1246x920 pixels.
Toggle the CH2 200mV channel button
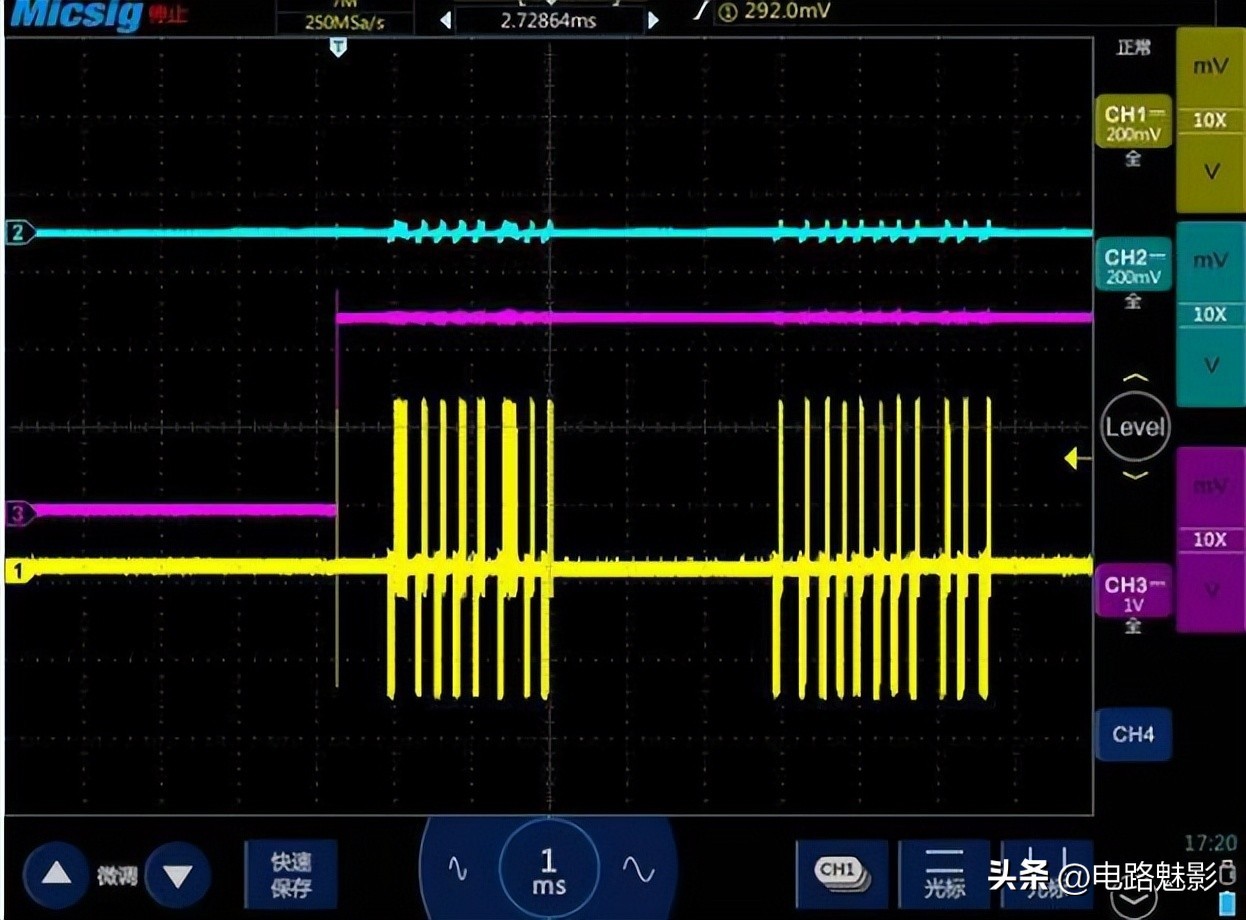coord(1133,266)
